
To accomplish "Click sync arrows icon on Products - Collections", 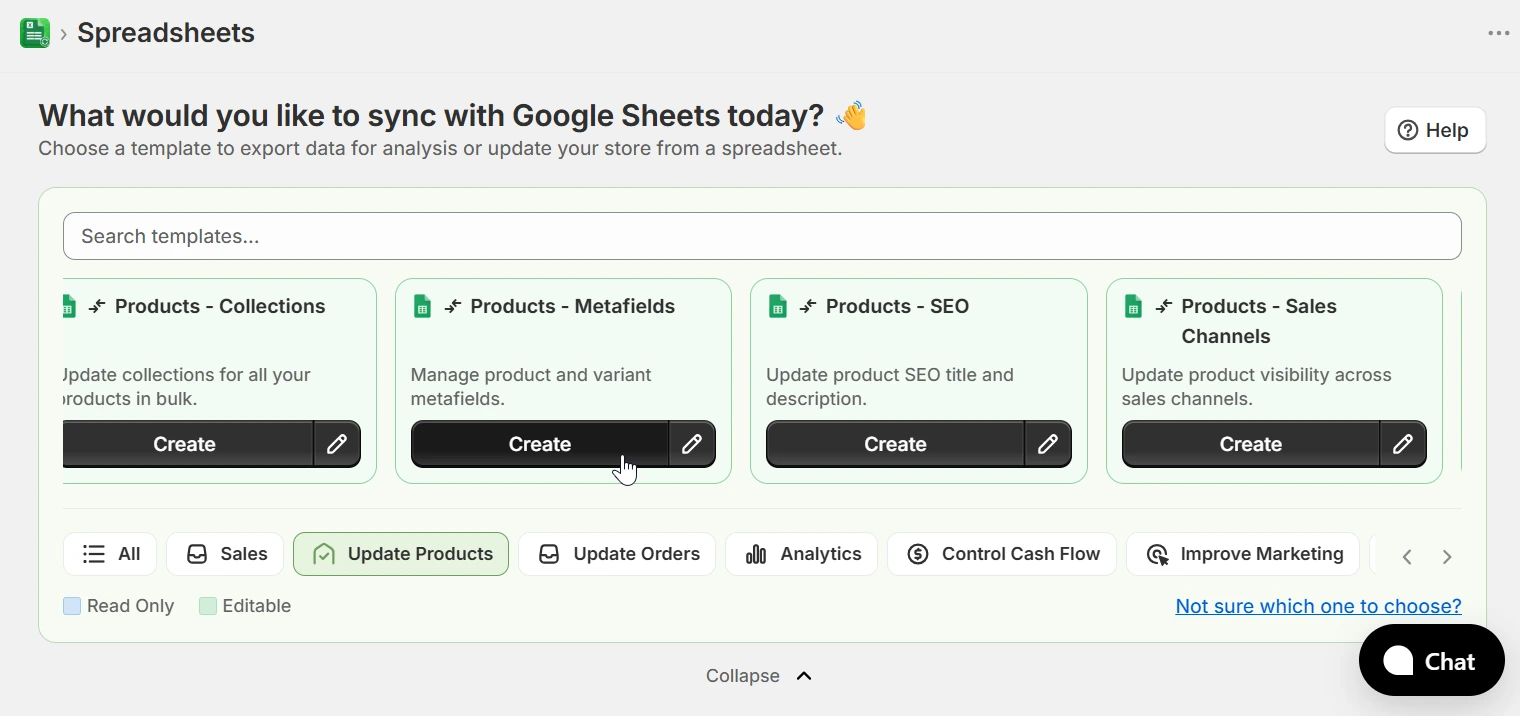I will pos(97,306).
